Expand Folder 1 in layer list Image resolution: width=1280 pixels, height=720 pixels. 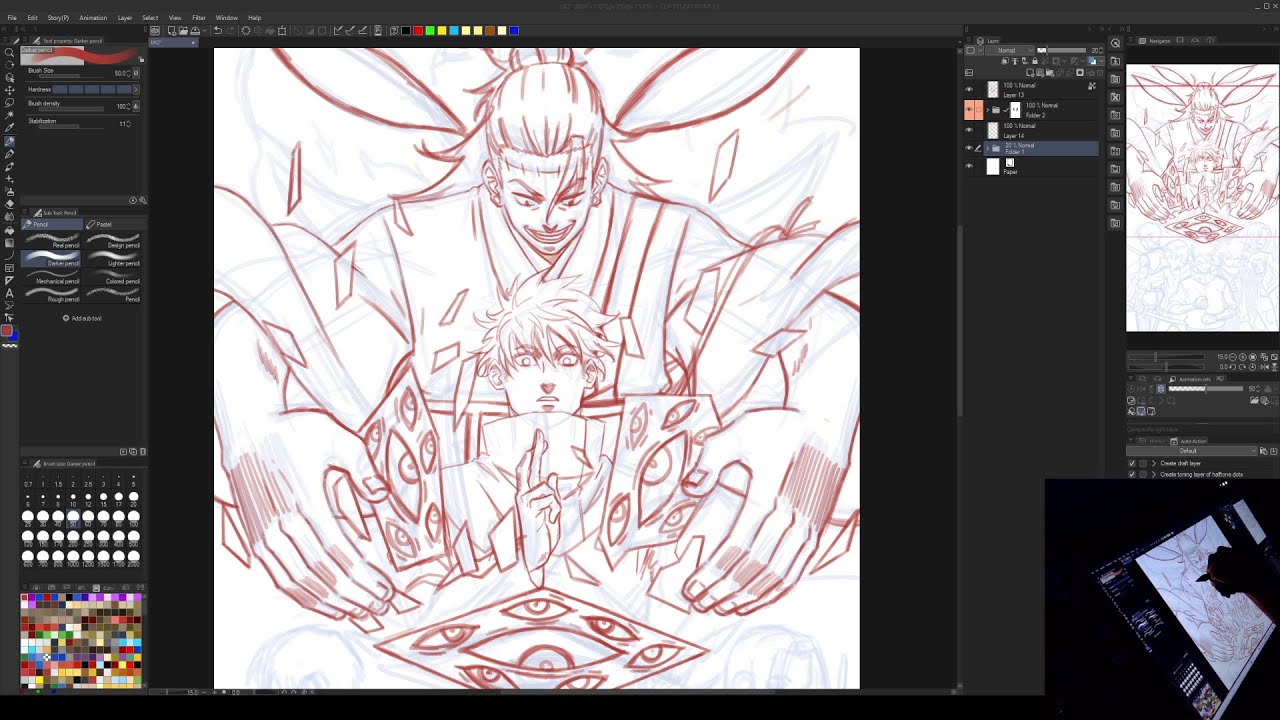988,148
